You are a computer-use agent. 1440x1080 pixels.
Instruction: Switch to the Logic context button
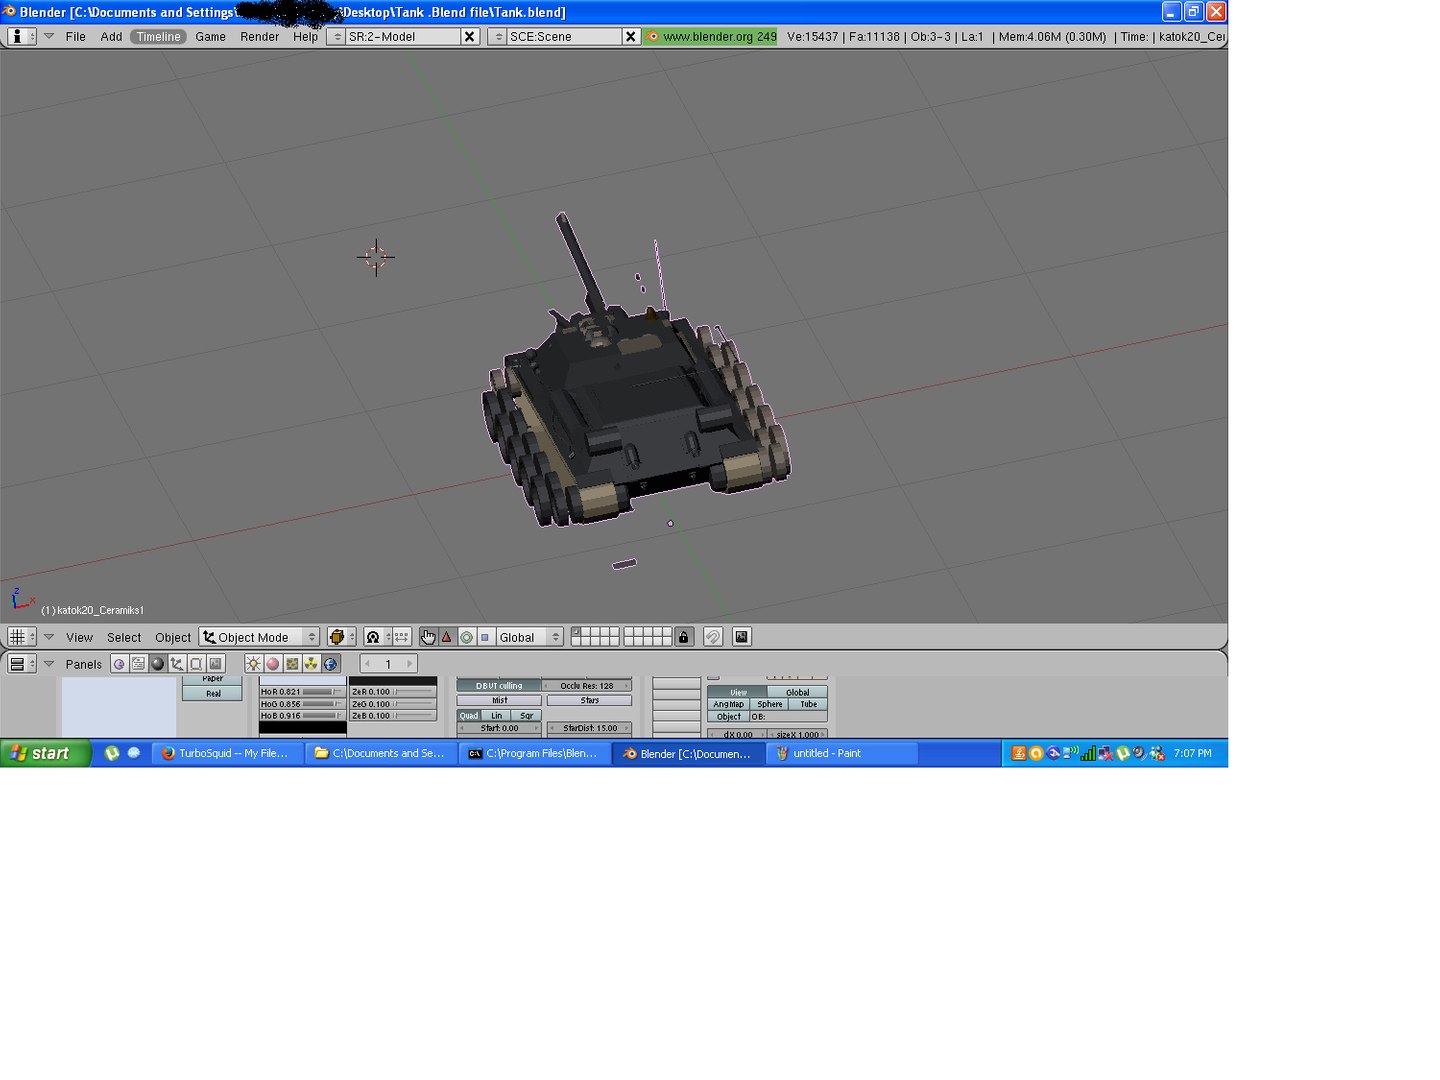click(119, 664)
